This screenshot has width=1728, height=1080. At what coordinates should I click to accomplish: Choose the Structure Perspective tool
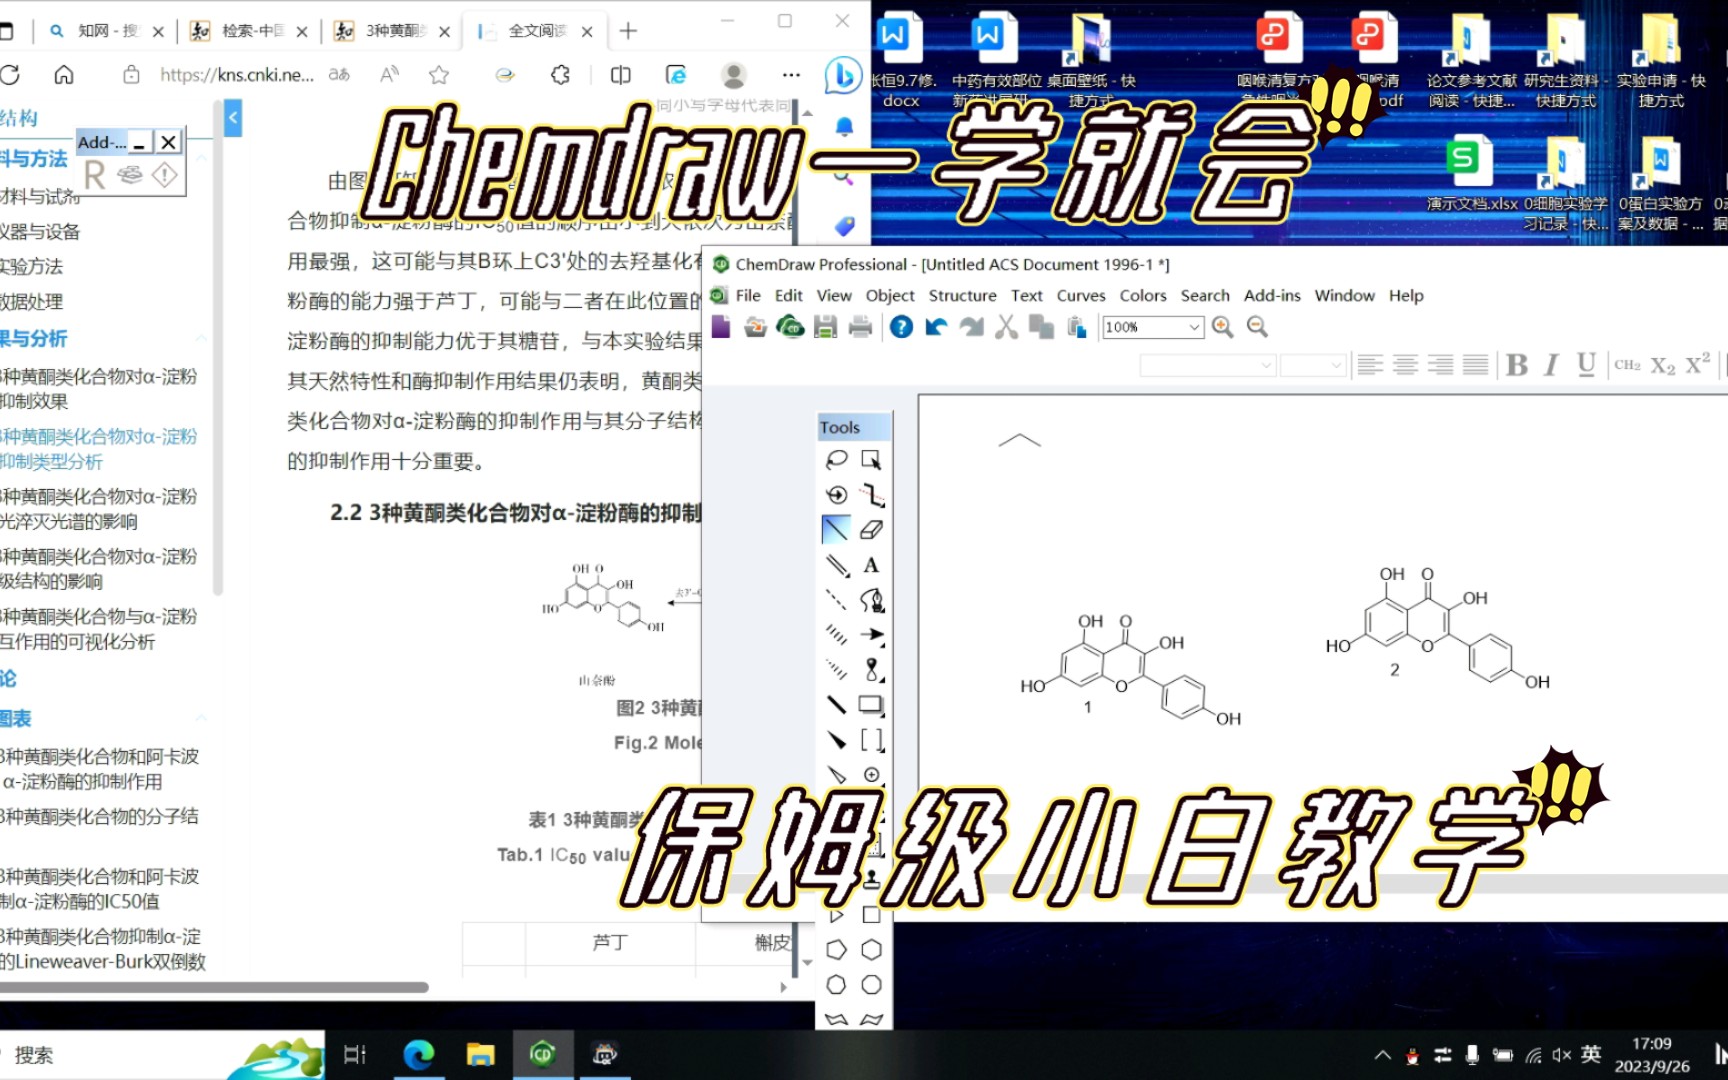(x=836, y=494)
